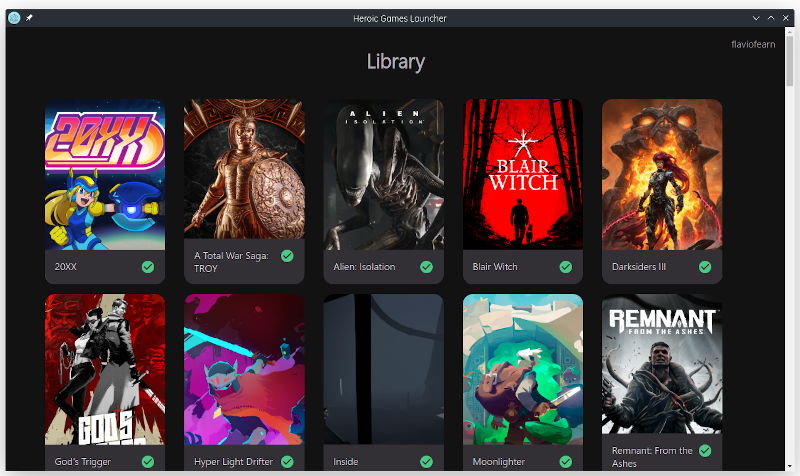
Task: Click the Library heading
Action: tap(396, 62)
